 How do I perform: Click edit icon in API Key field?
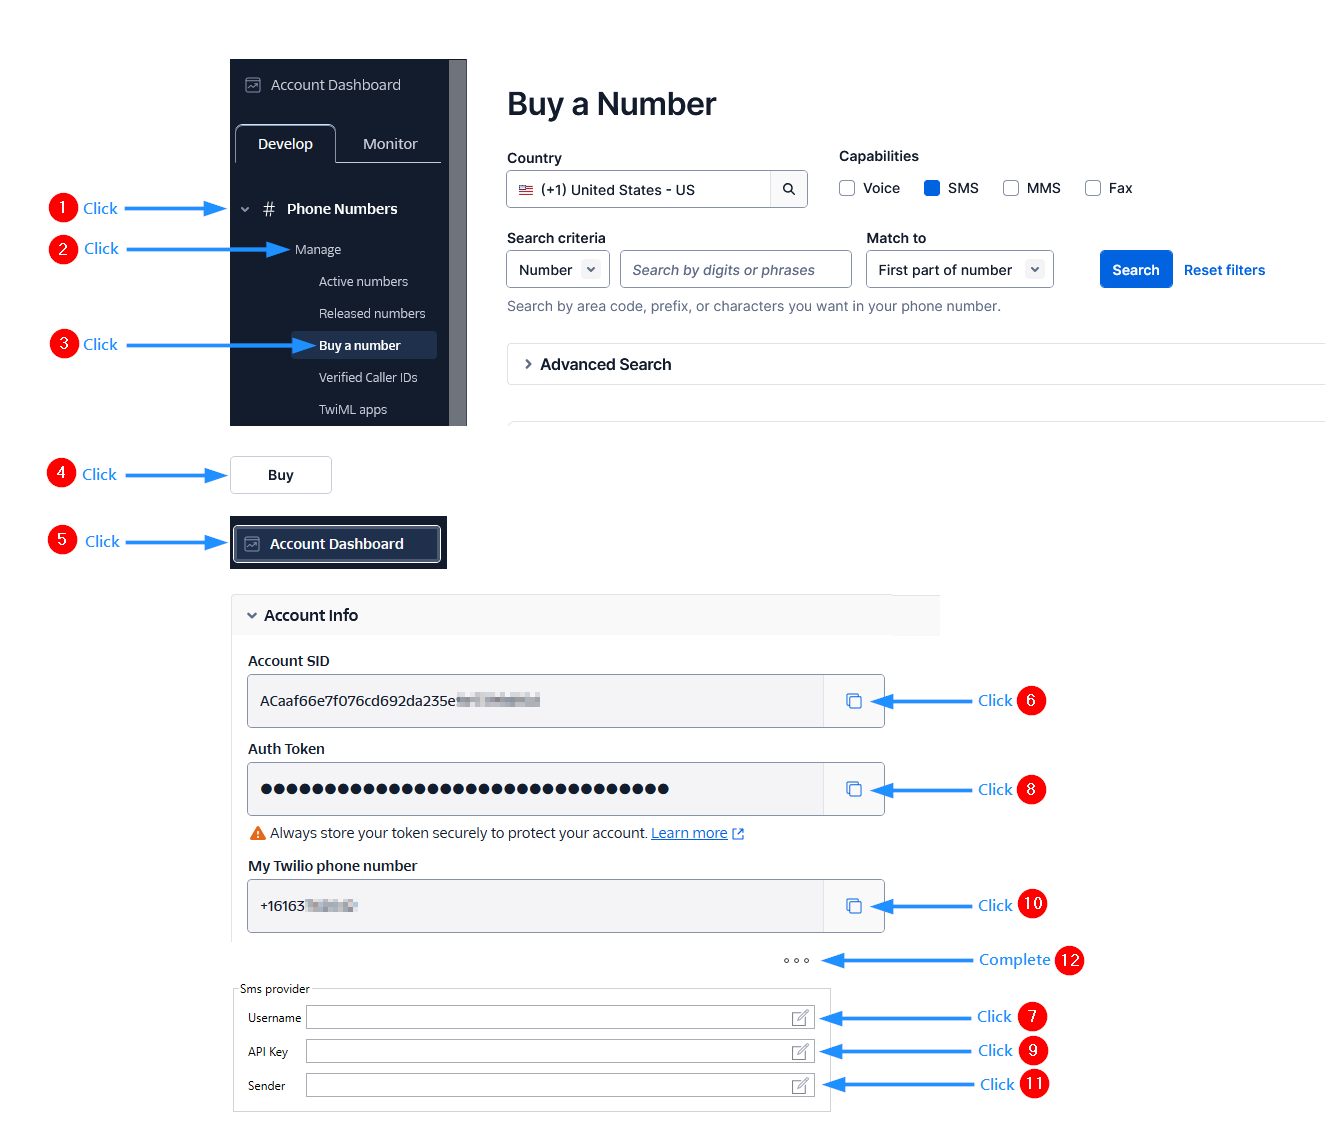tap(800, 1052)
